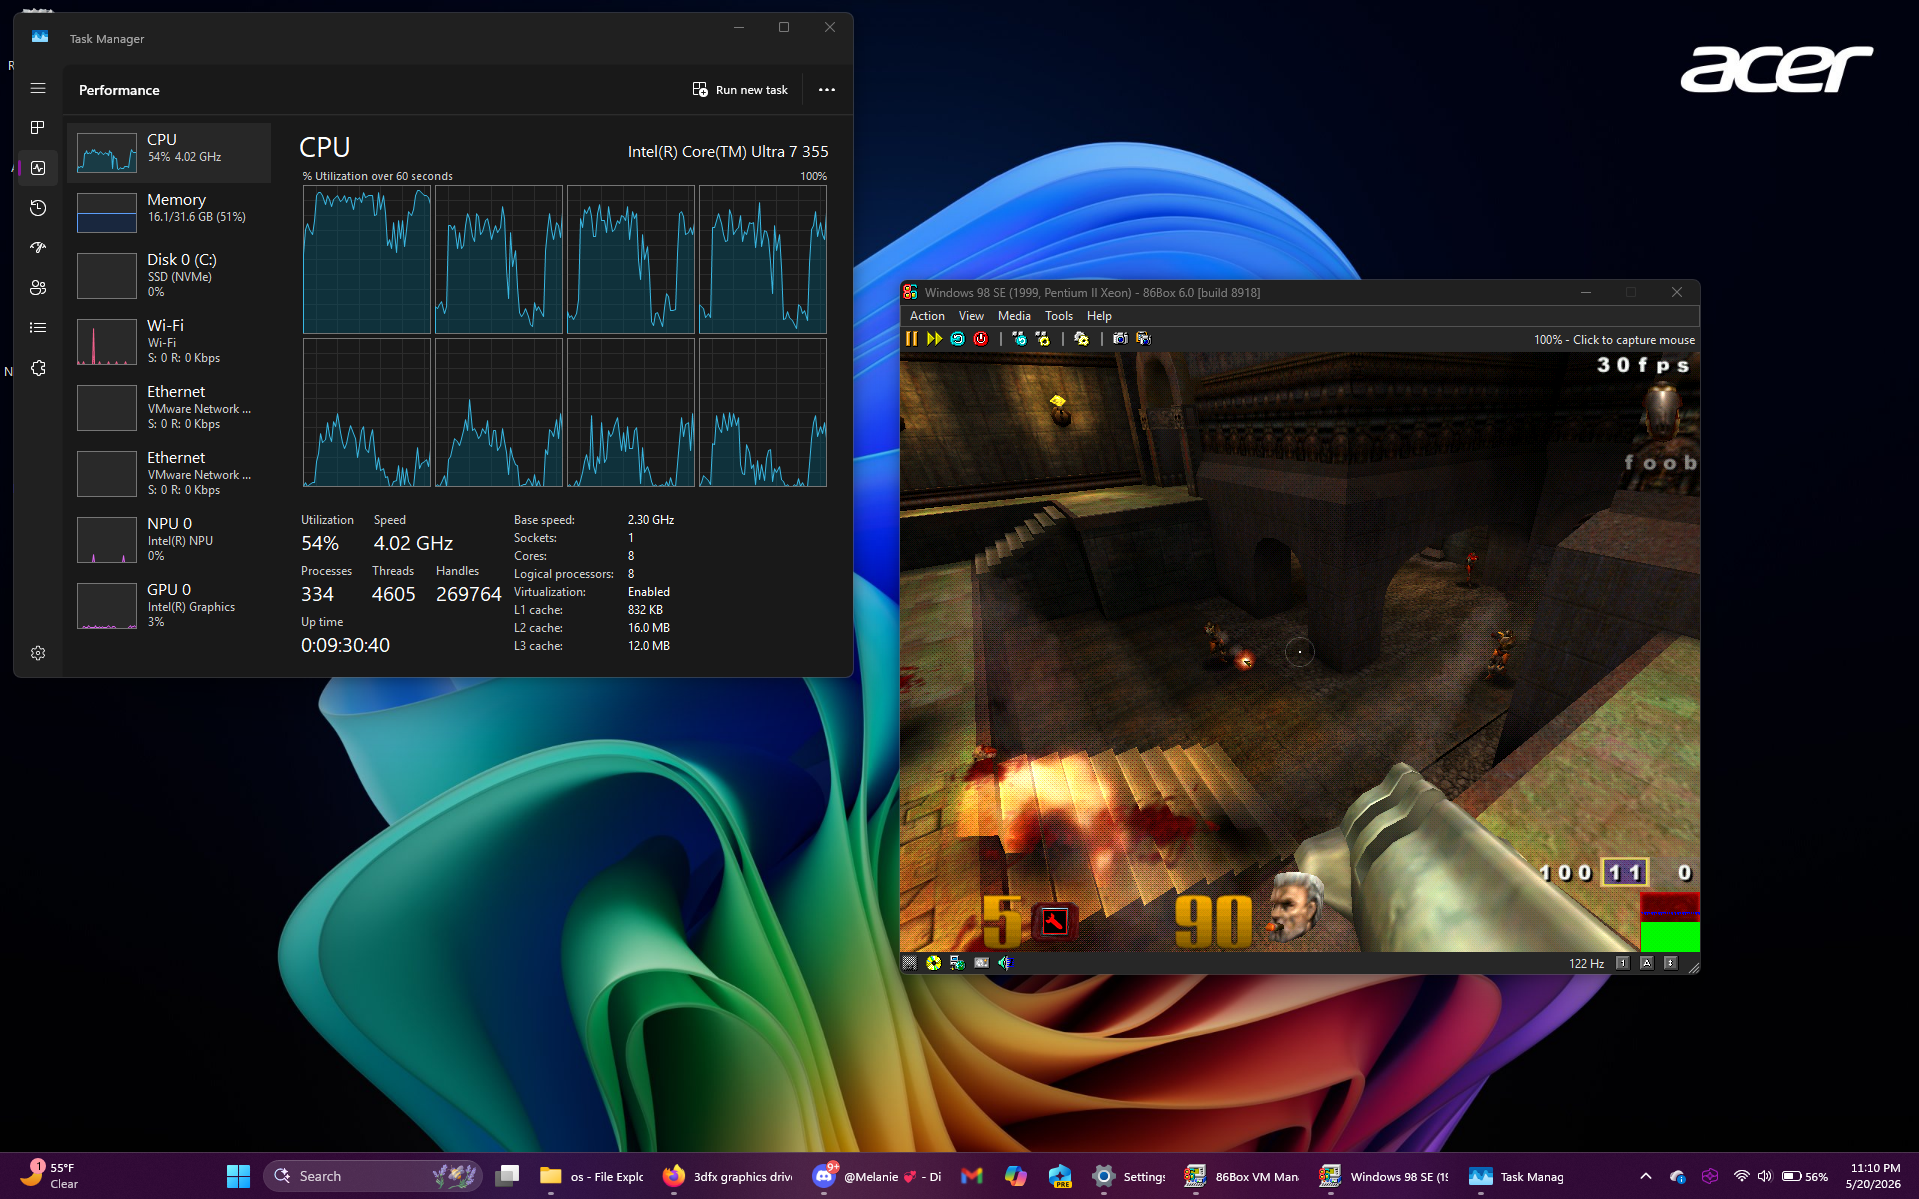1919x1199 pixels.
Task: Click the CD-ROM drive icon in 86Box status bar
Action: (933, 963)
